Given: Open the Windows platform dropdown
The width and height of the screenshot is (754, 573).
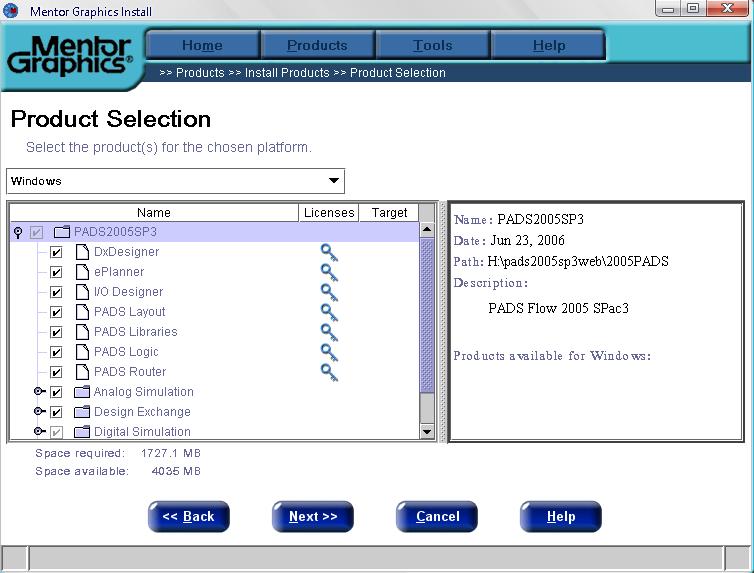Looking at the screenshot, I should click(176, 181).
